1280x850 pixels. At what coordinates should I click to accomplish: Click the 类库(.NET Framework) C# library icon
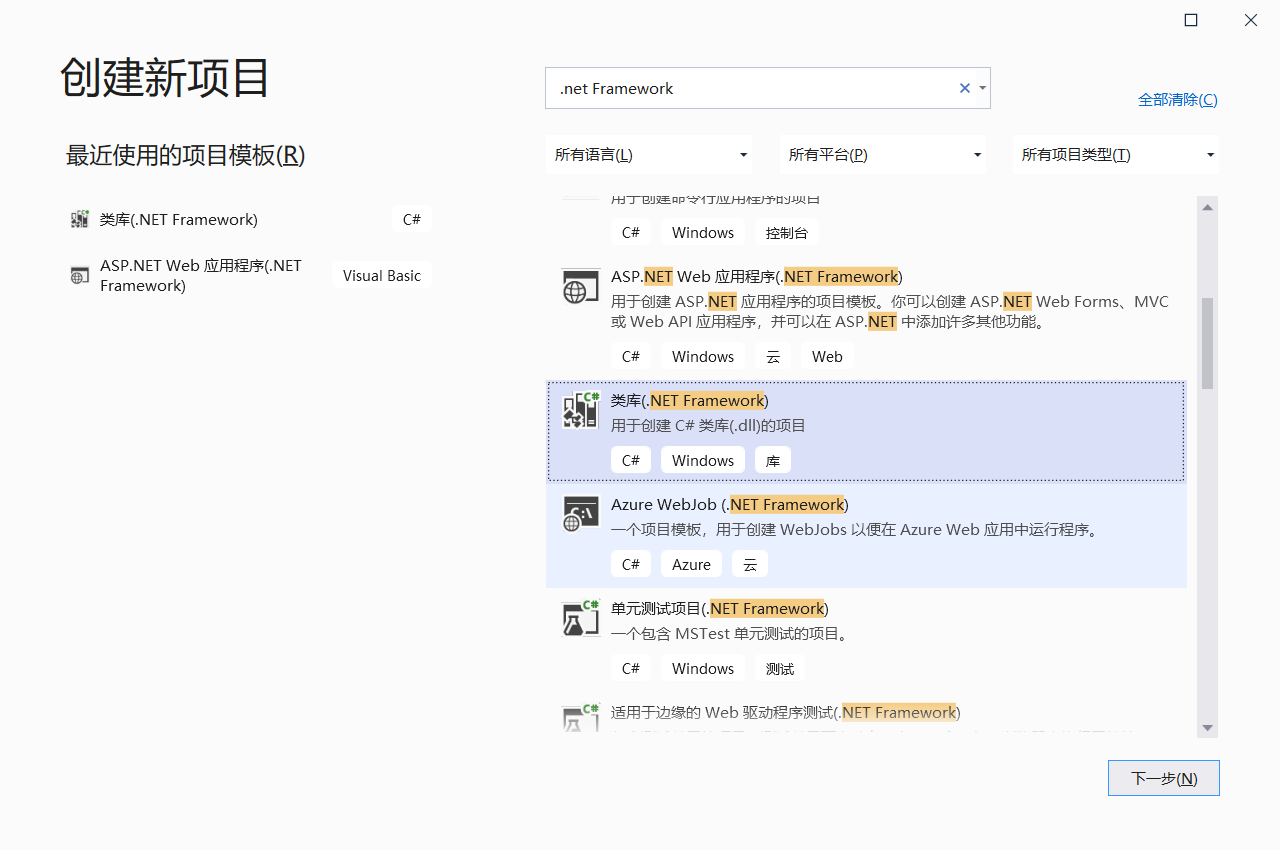click(x=580, y=409)
